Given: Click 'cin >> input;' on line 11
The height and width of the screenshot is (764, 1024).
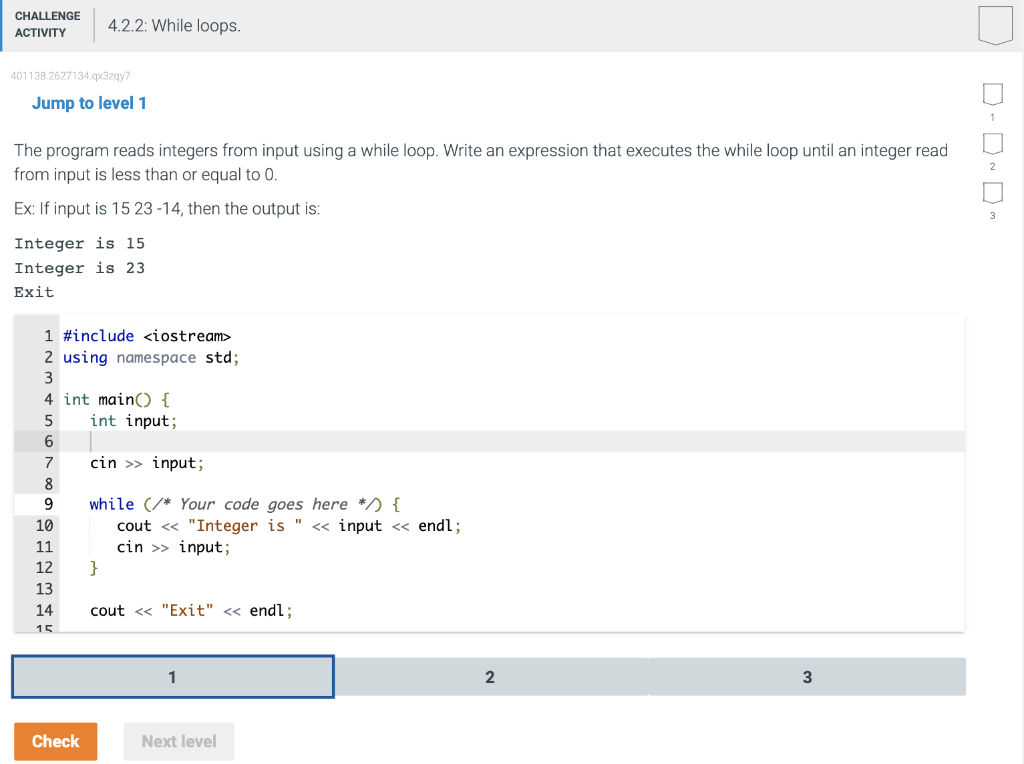Looking at the screenshot, I should coord(174,547).
